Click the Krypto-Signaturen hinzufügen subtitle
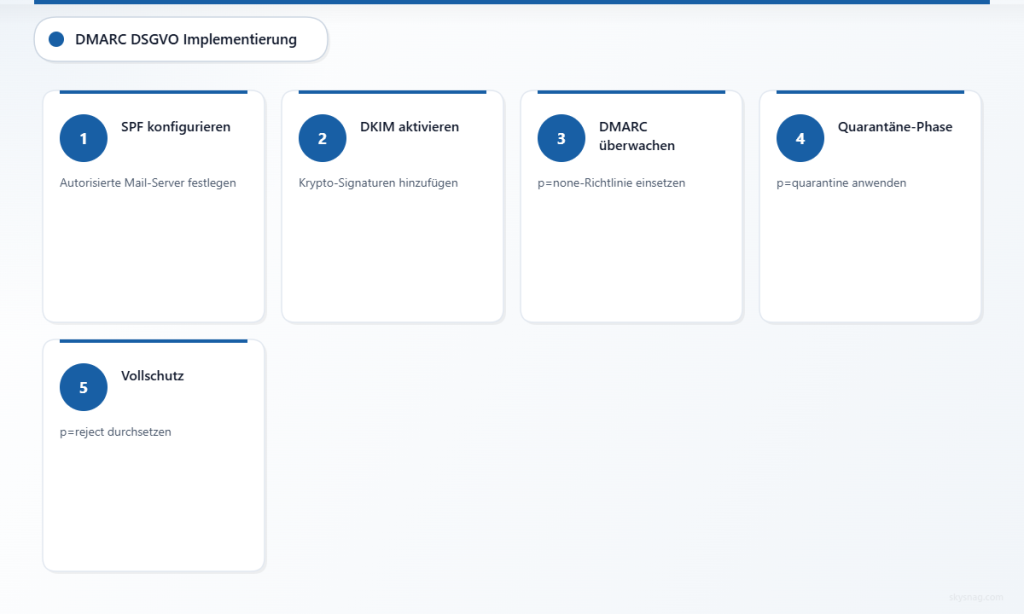 pyautogui.click(x=379, y=183)
